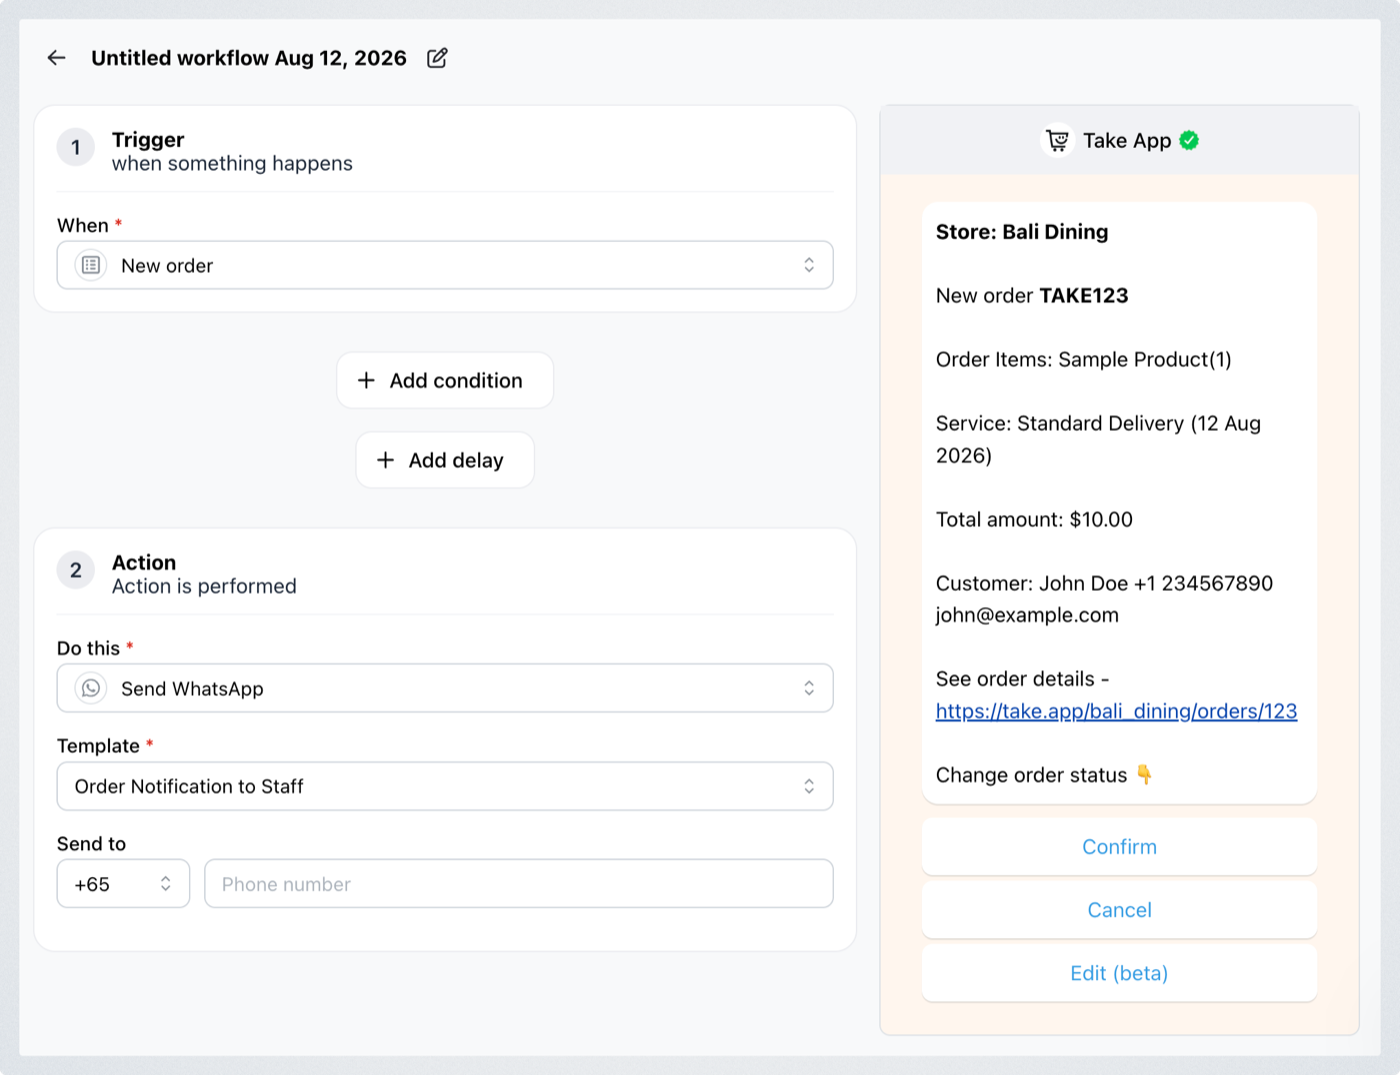
Task: Open the take.app/bali_dining/orders/123 link
Action: (1116, 711)
